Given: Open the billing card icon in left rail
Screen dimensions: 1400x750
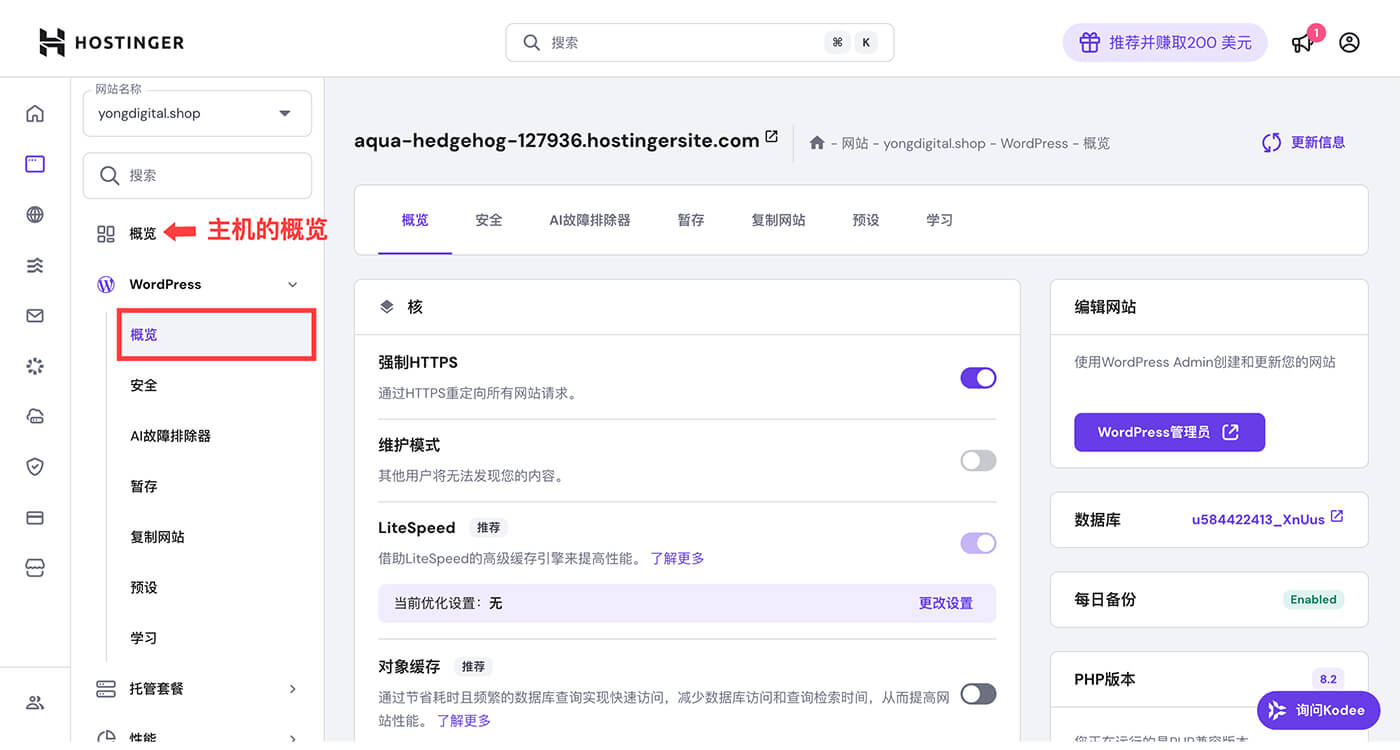Looking at the screenshot, I should (x=35, y=518).
